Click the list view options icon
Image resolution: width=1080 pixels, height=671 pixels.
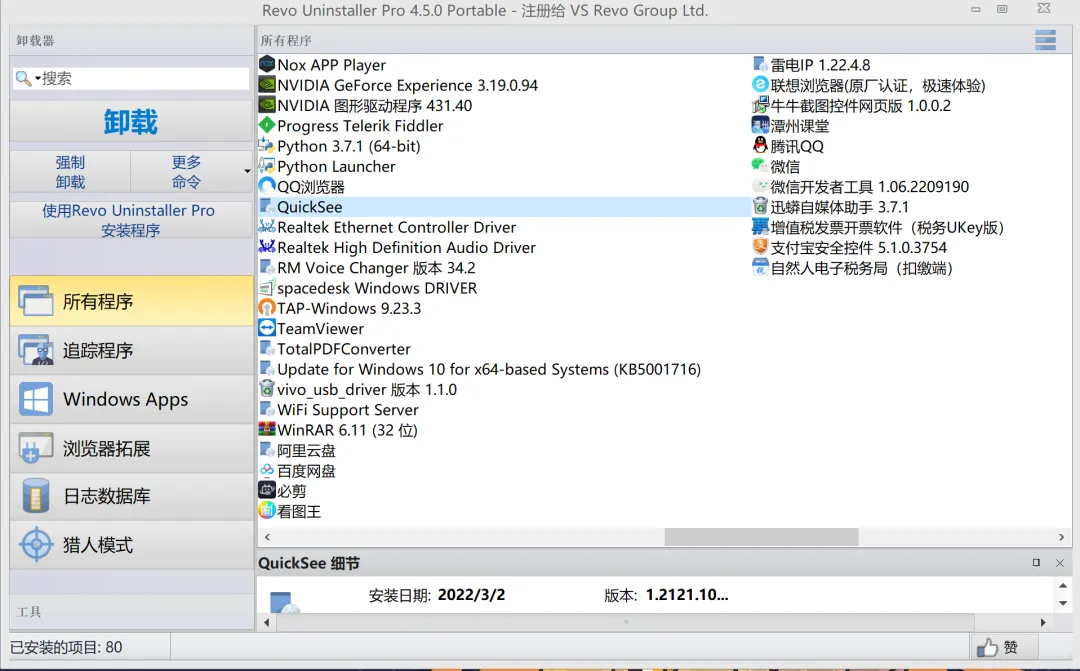click(1045, 40)
